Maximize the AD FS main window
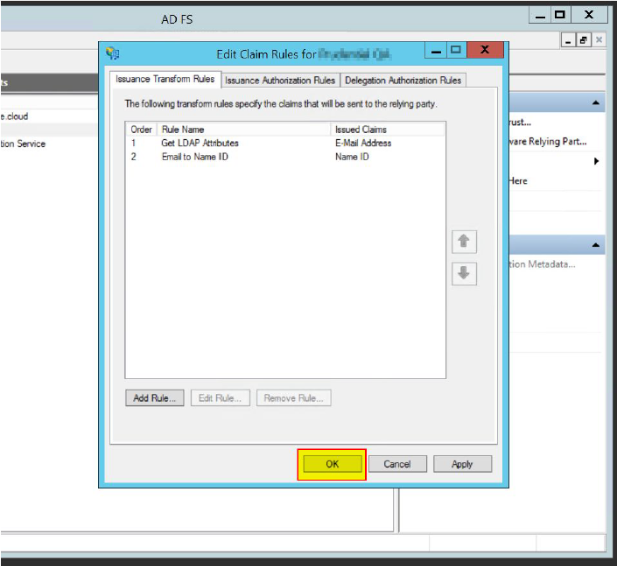 pos(560,15)
